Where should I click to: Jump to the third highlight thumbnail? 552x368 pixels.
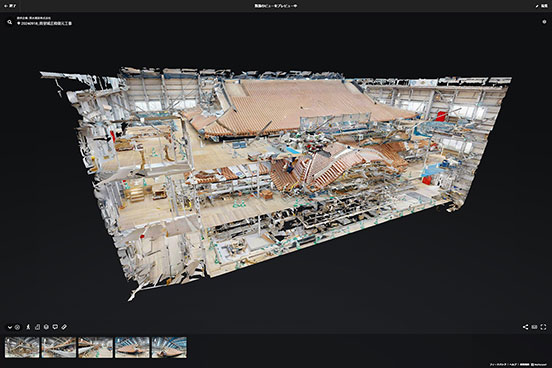pos(95,347)
